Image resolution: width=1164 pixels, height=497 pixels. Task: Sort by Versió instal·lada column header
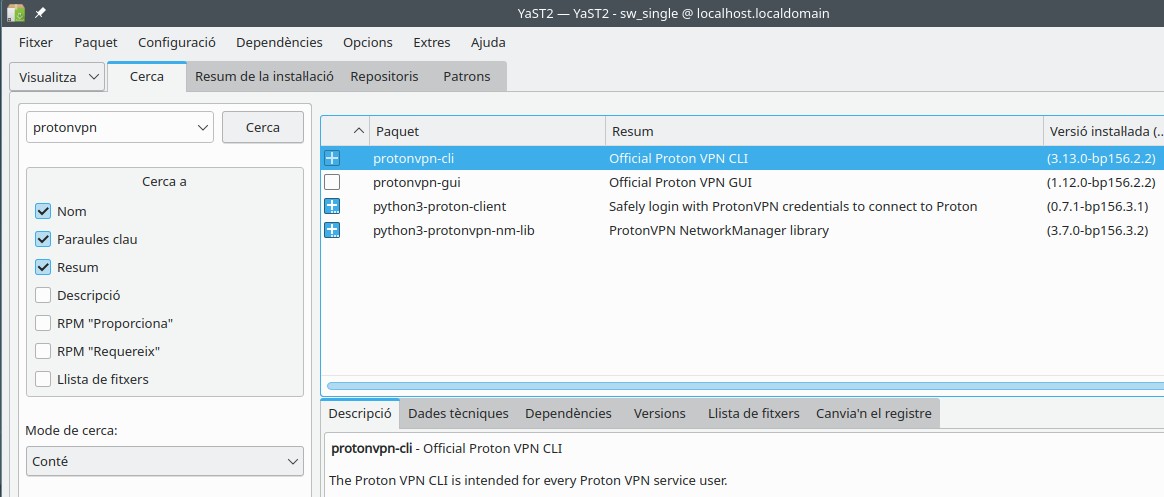coord(1104,131)
